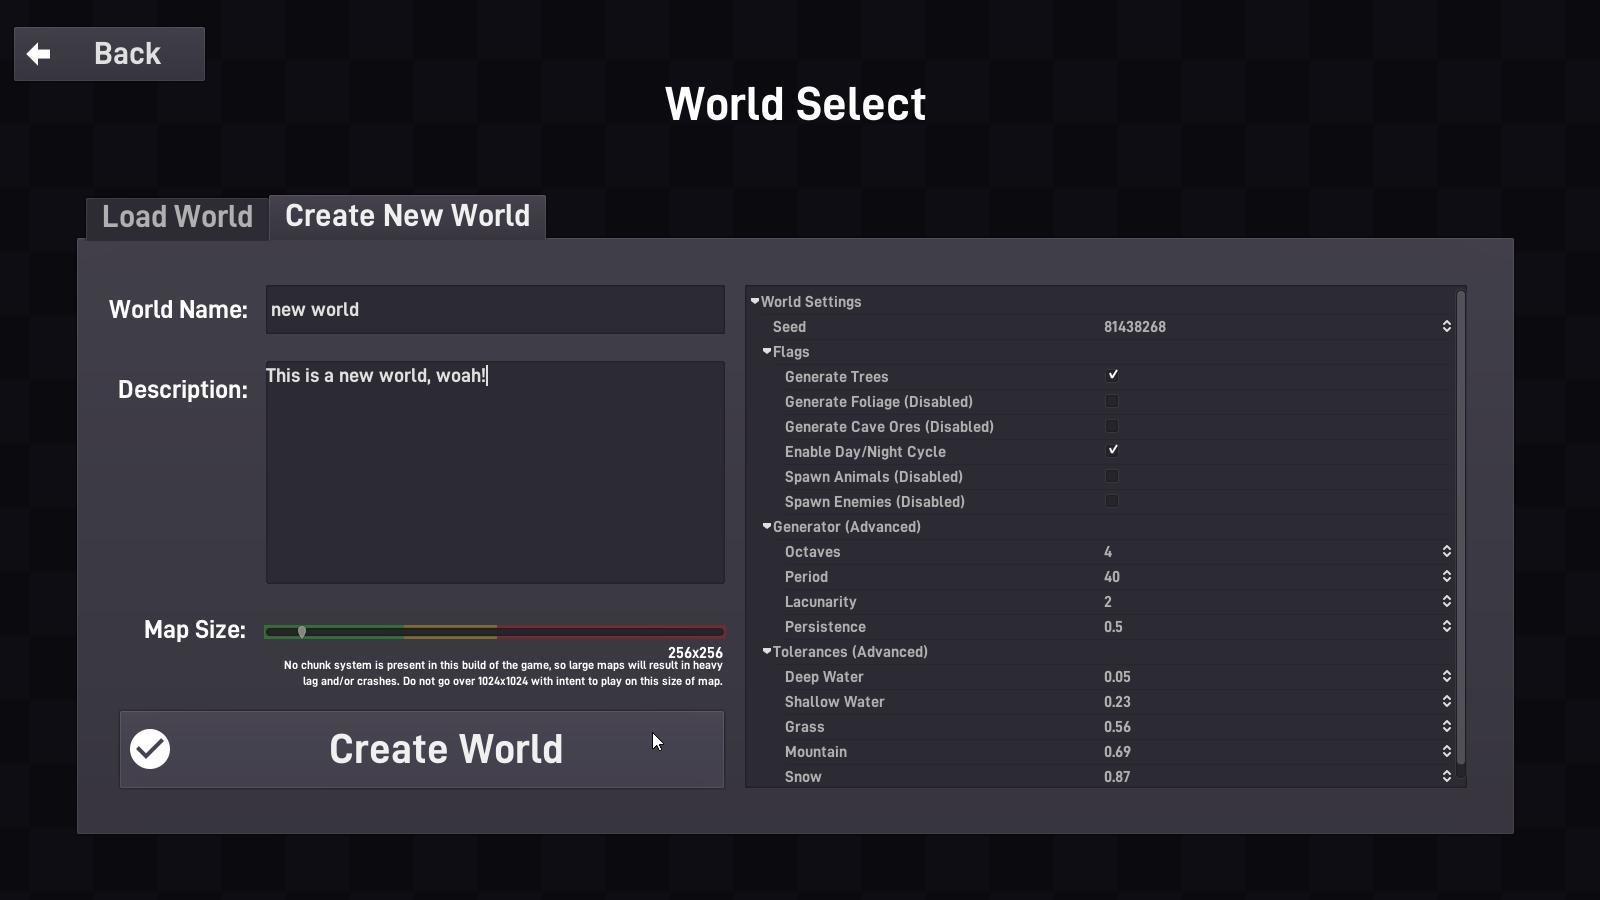Select the Create New World tab
Viewport: 1600px width, 900px height.
point(407,216)
